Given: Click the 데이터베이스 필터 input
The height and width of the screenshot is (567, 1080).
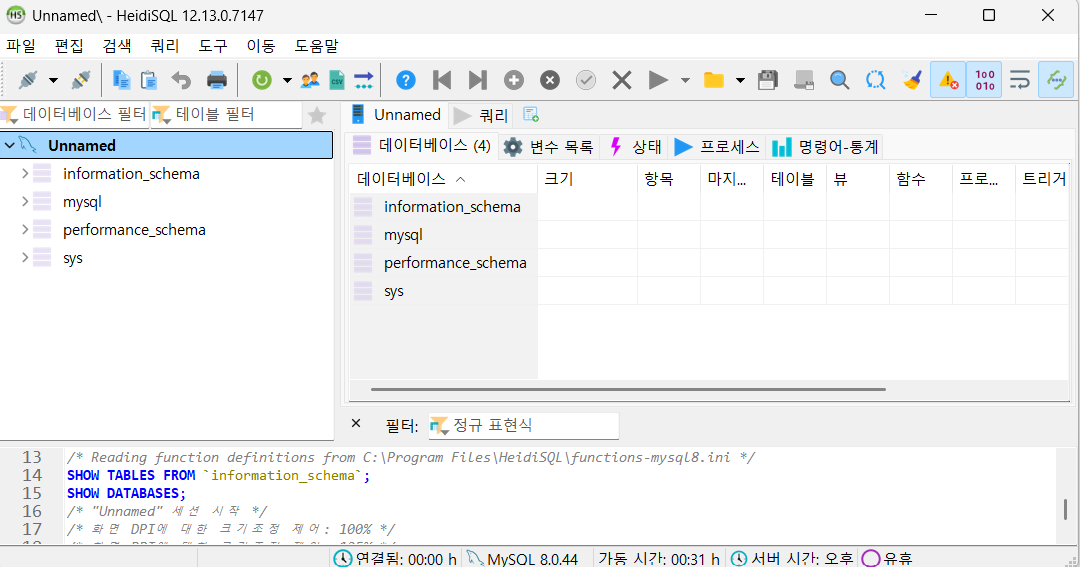Looking at the screenshot, I should click(74, 114).
